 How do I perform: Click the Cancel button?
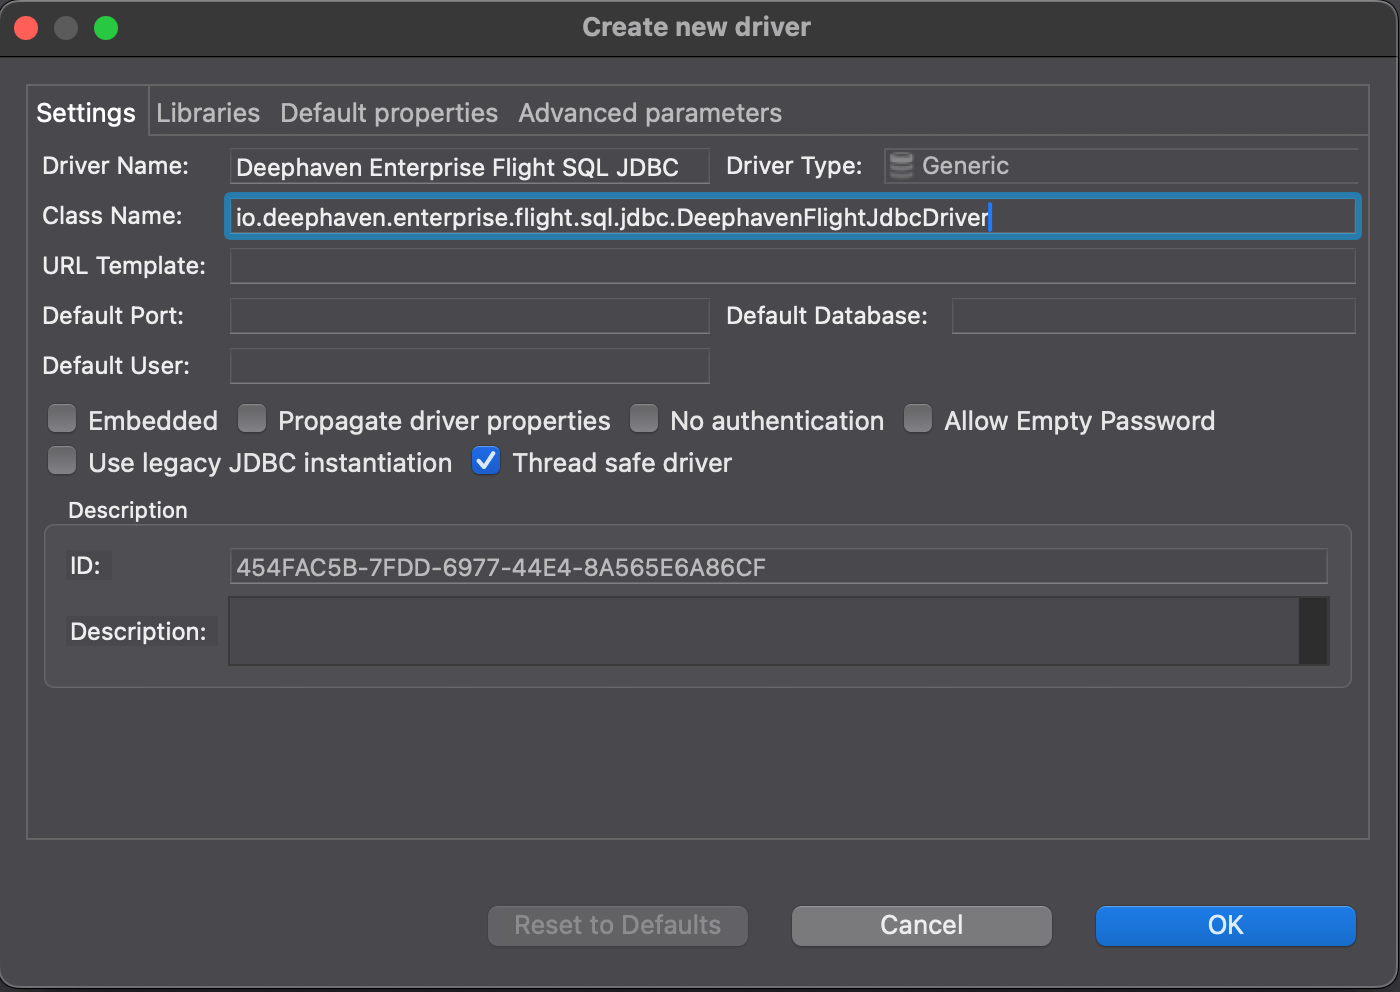pyautogui.click(x=921, y=925)
